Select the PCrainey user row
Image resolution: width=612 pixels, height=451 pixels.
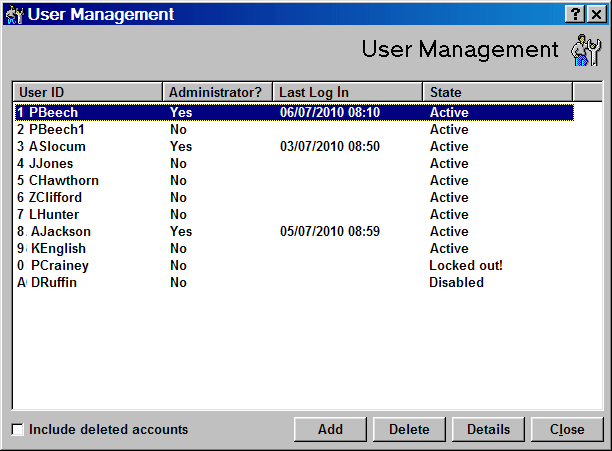point(294,265)
